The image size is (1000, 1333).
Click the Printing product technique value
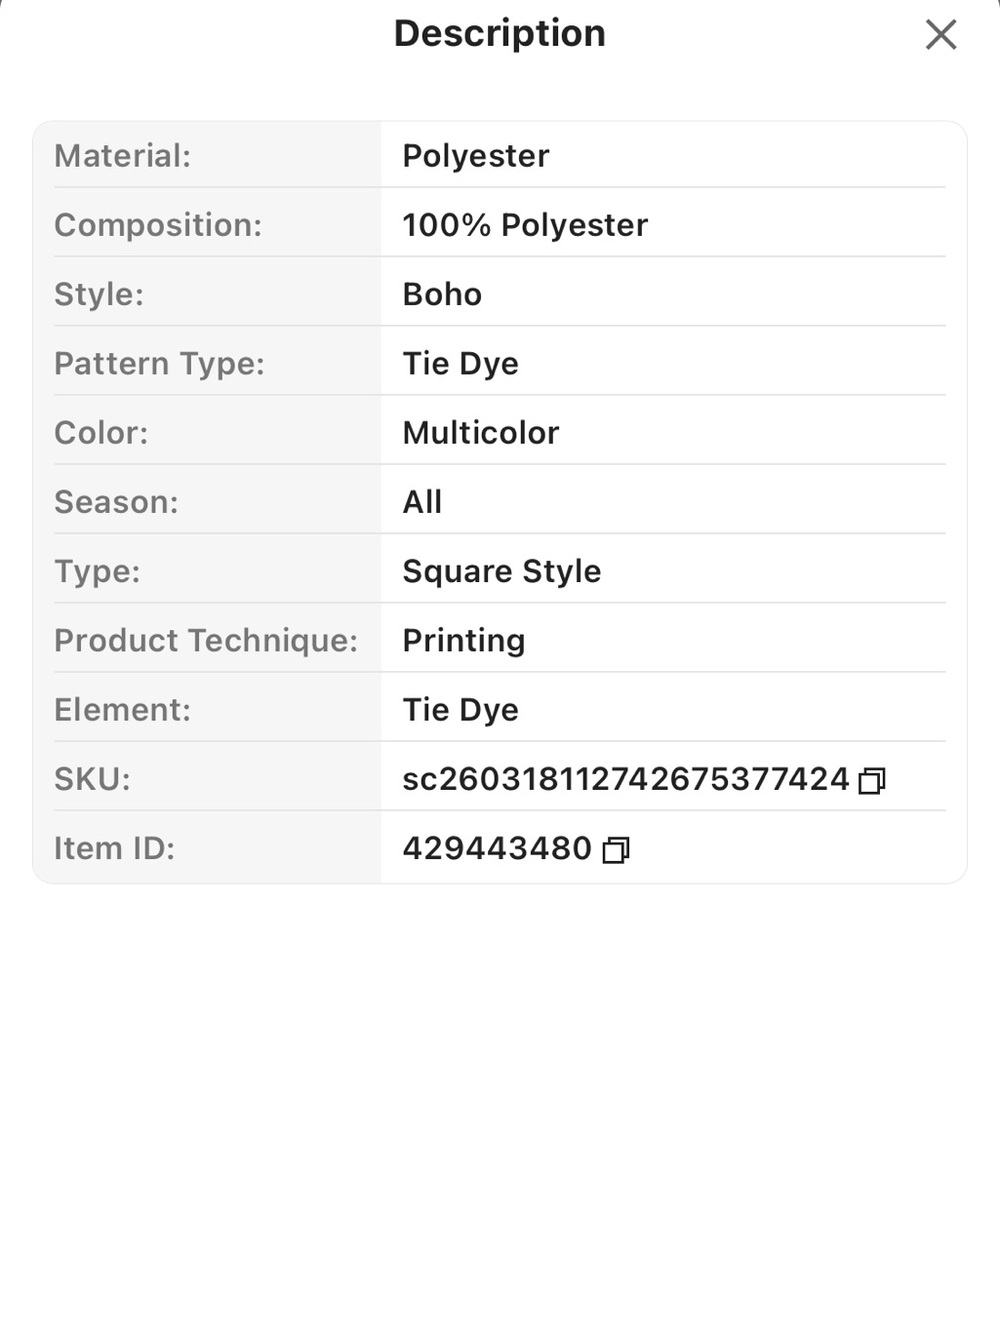pyautogui.click(x=464, y=641)
